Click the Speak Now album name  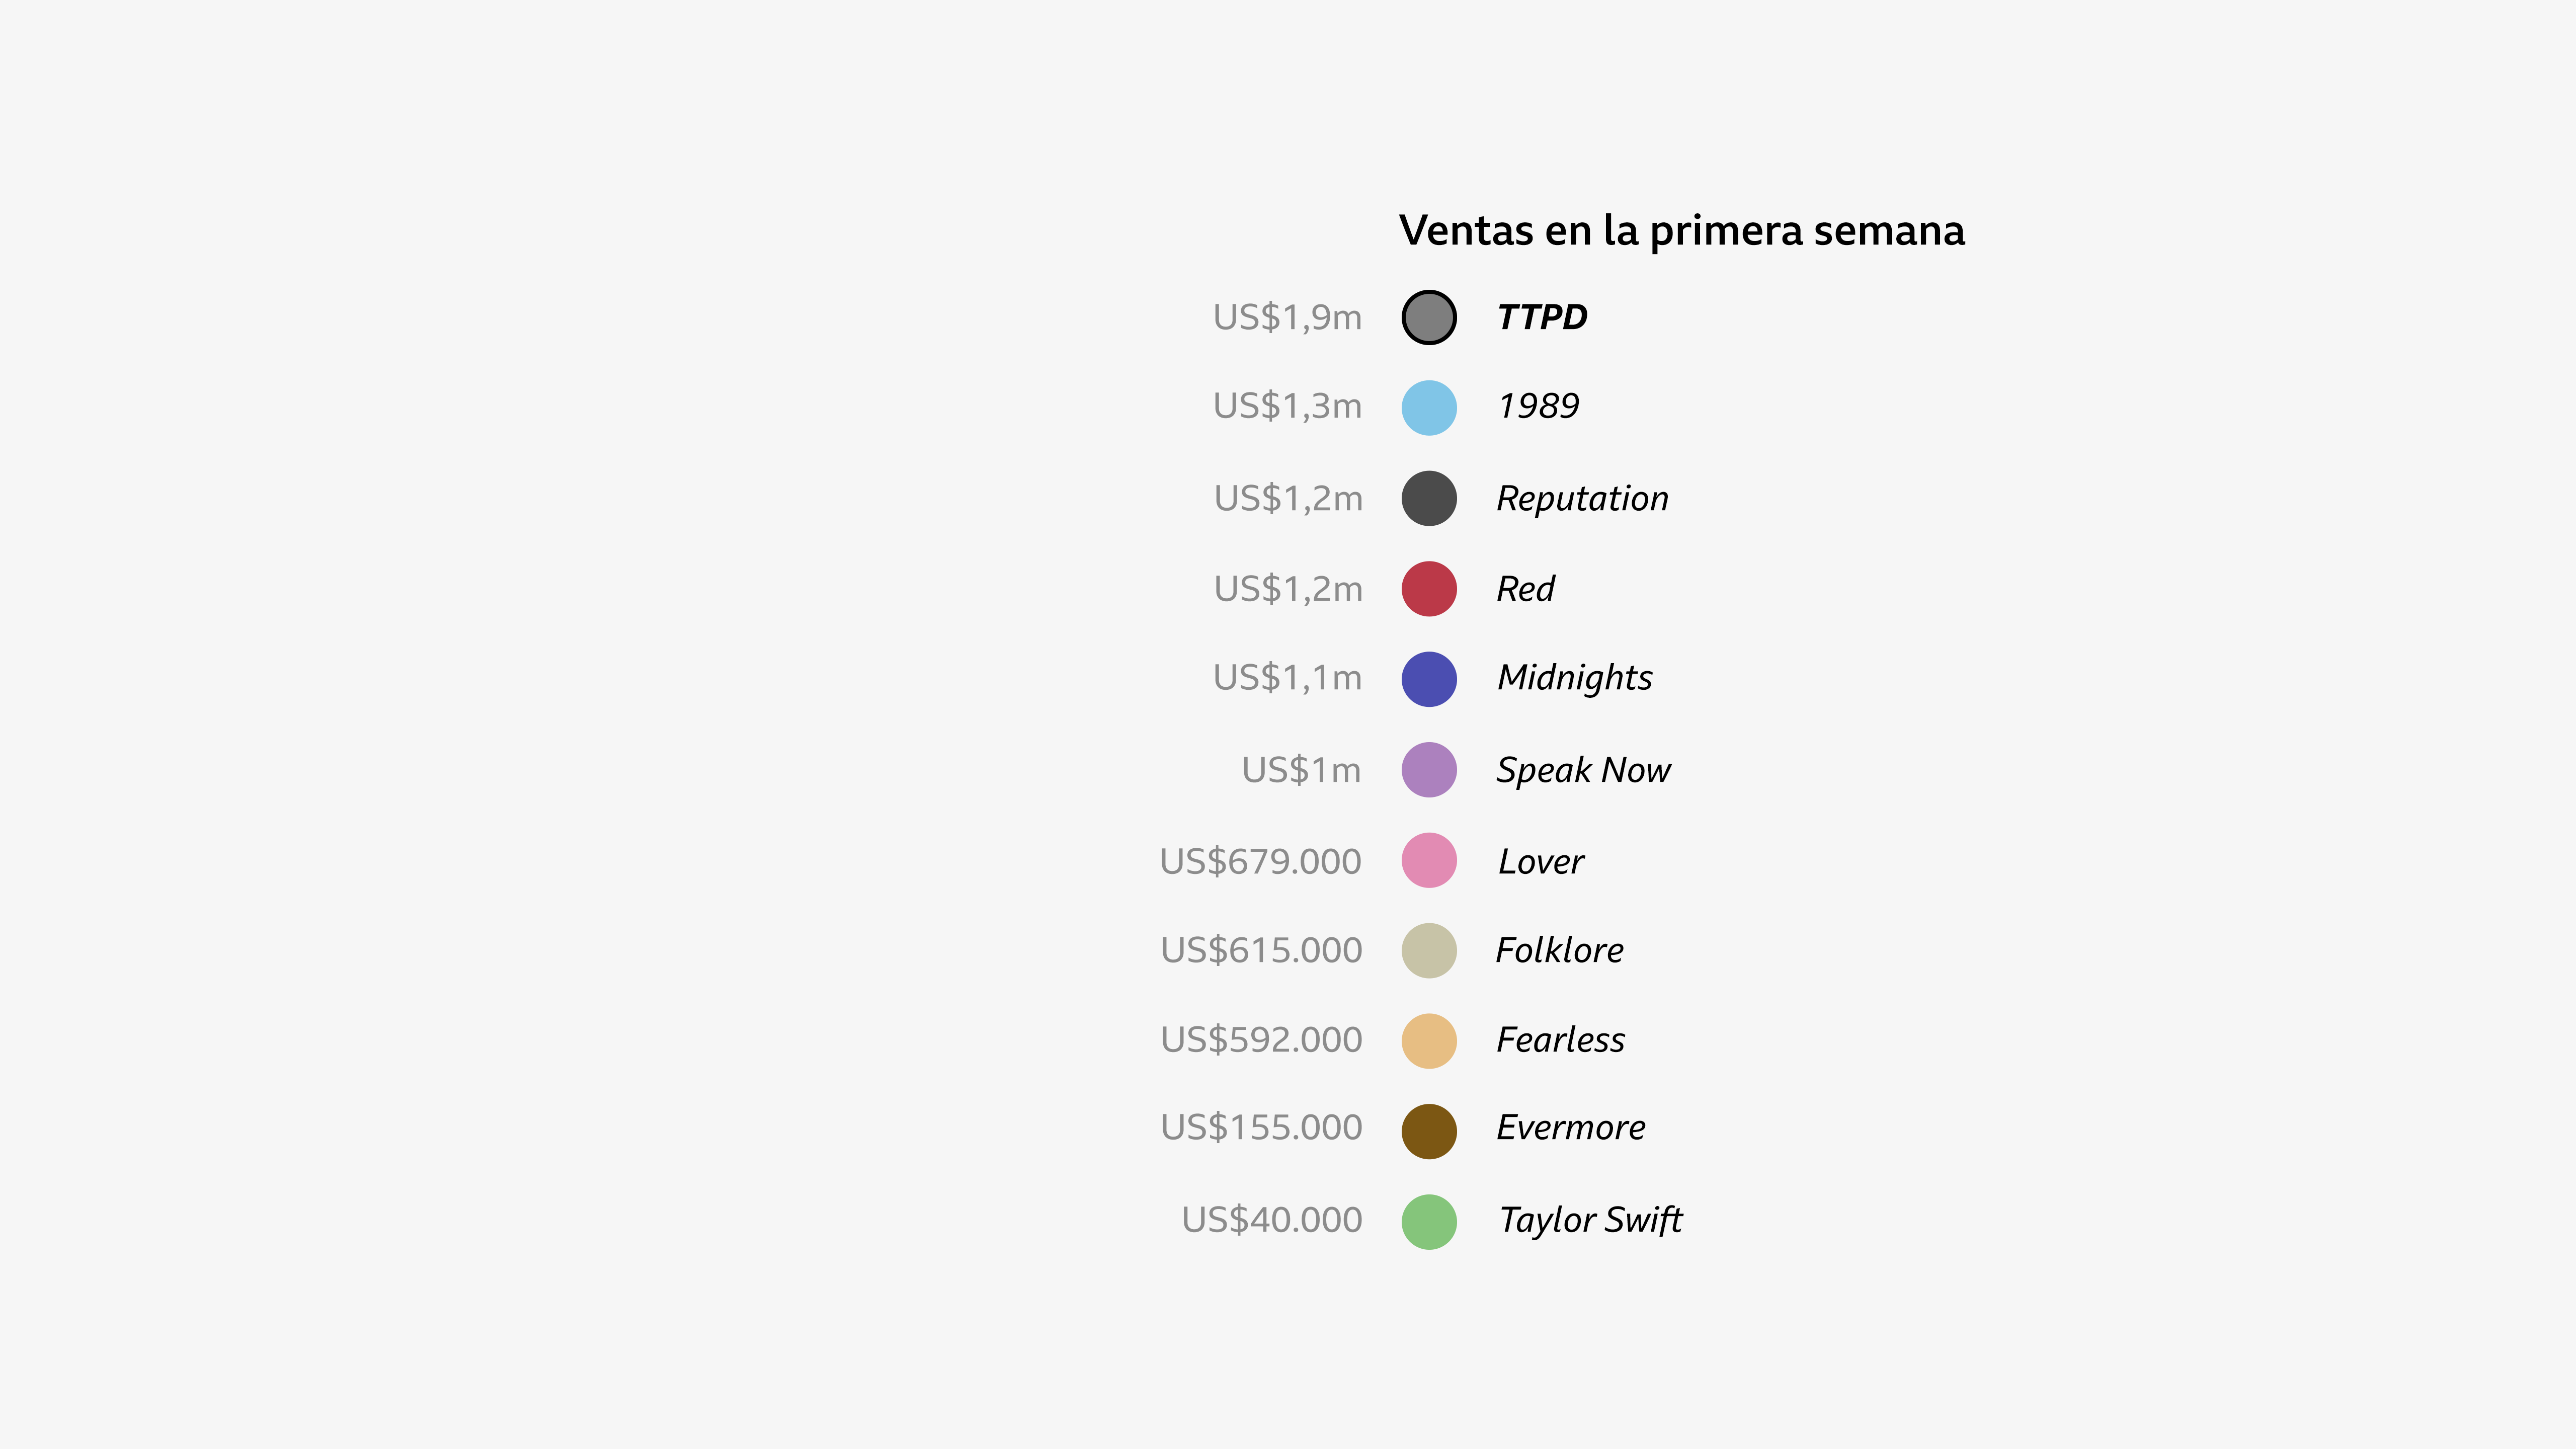[x=1583, y=770]
